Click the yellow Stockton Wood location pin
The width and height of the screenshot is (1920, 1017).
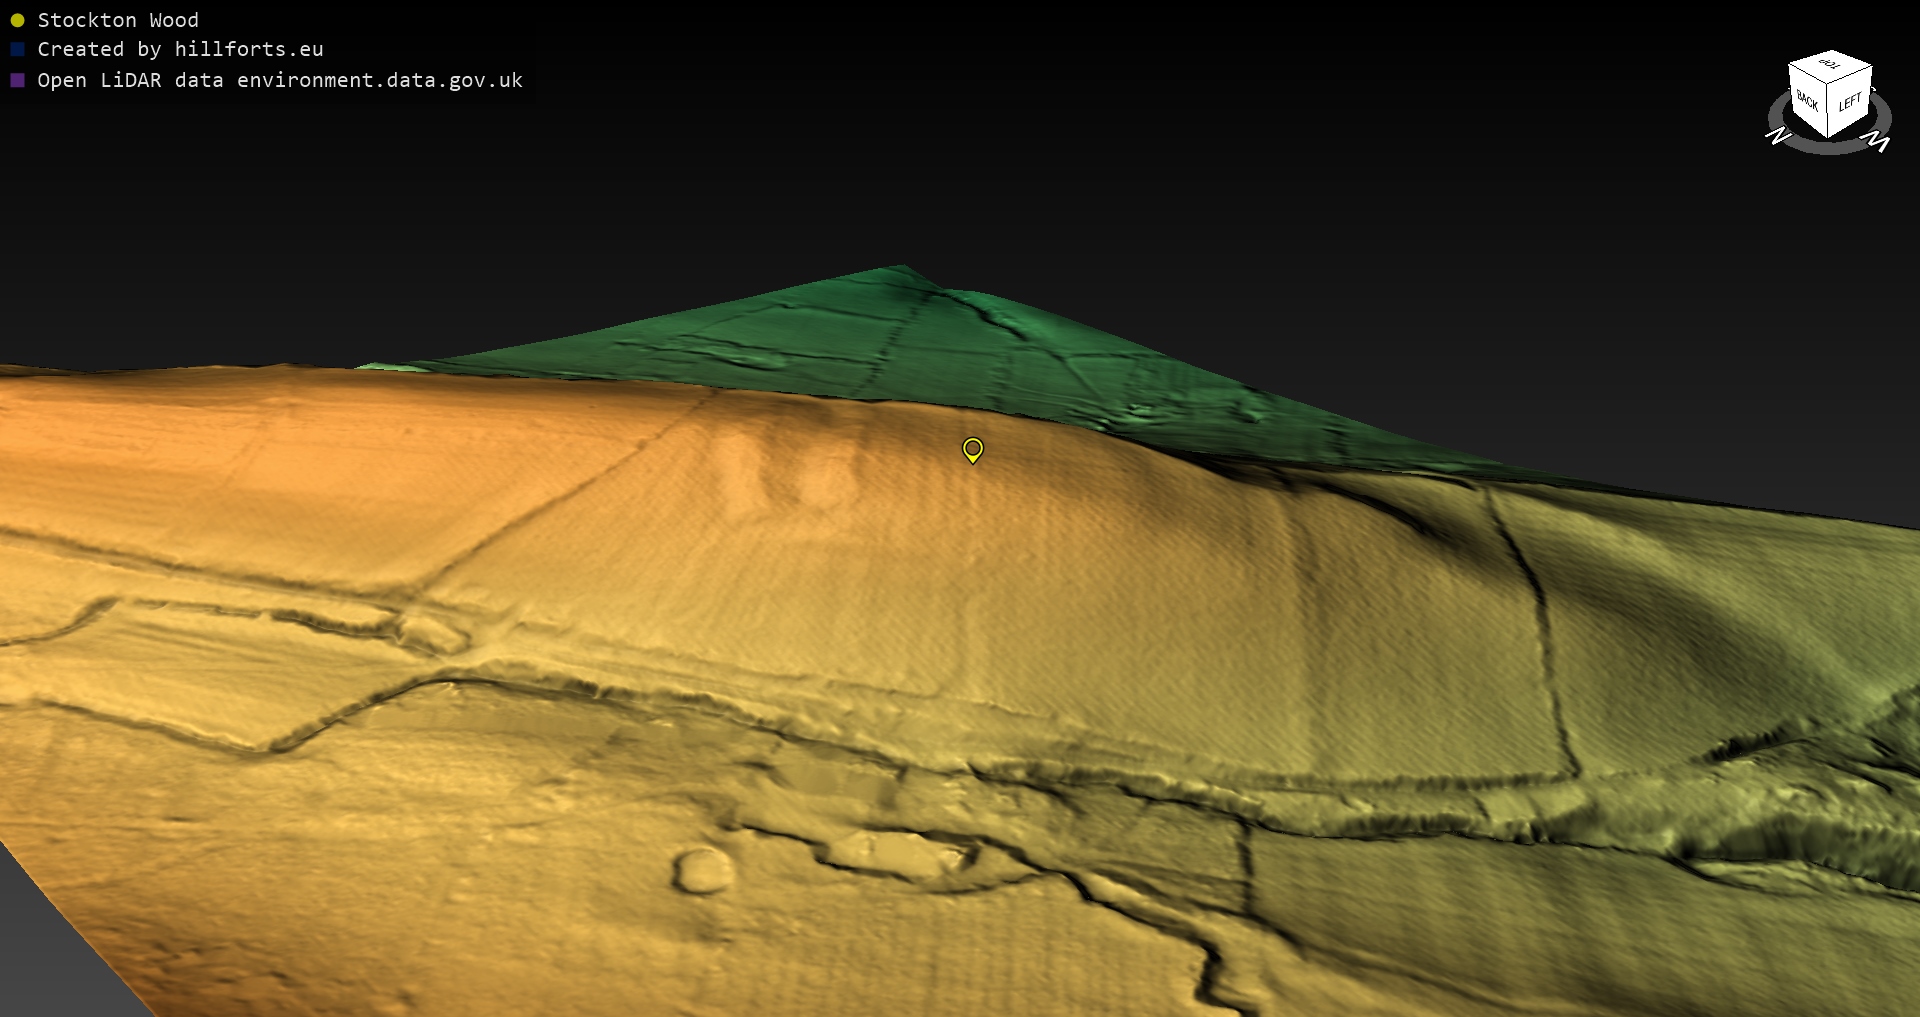pyautogui.click(x=972, y=450)
